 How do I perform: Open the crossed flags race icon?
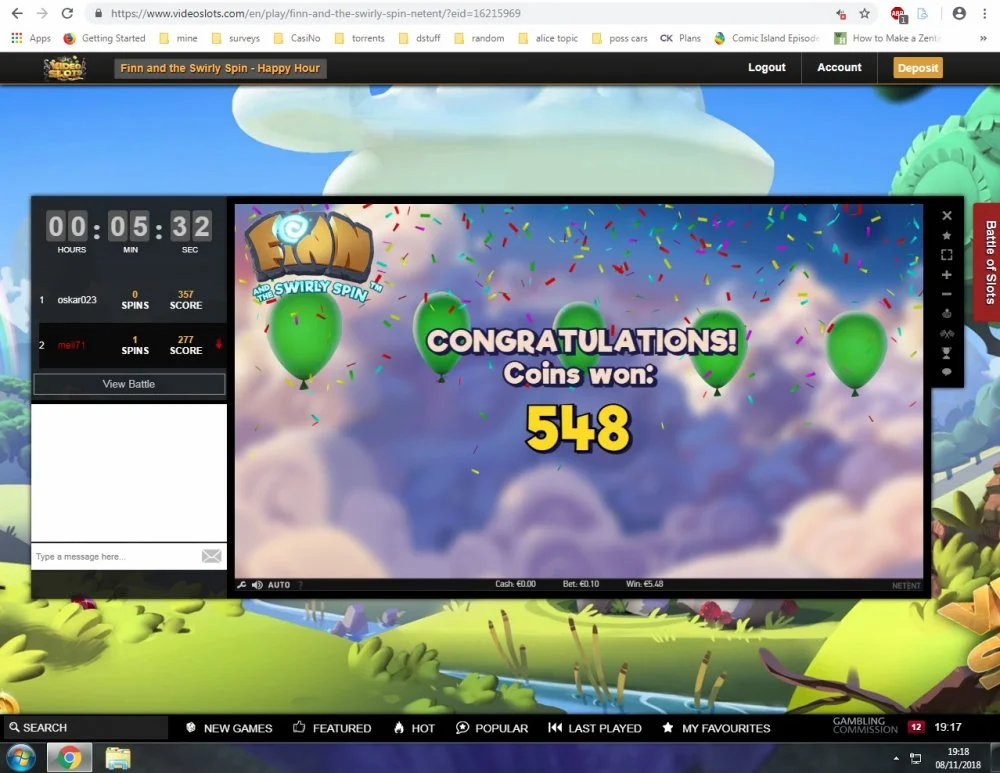click(x=947, y=334)
